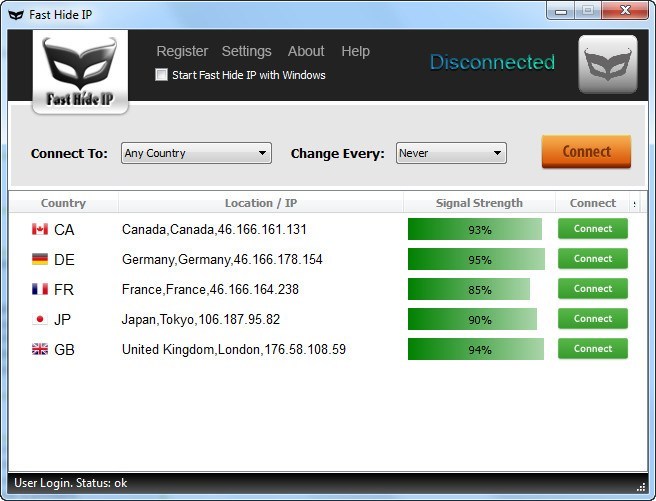
Task: Click the title bar mask icon
Action: click(16, 15)
